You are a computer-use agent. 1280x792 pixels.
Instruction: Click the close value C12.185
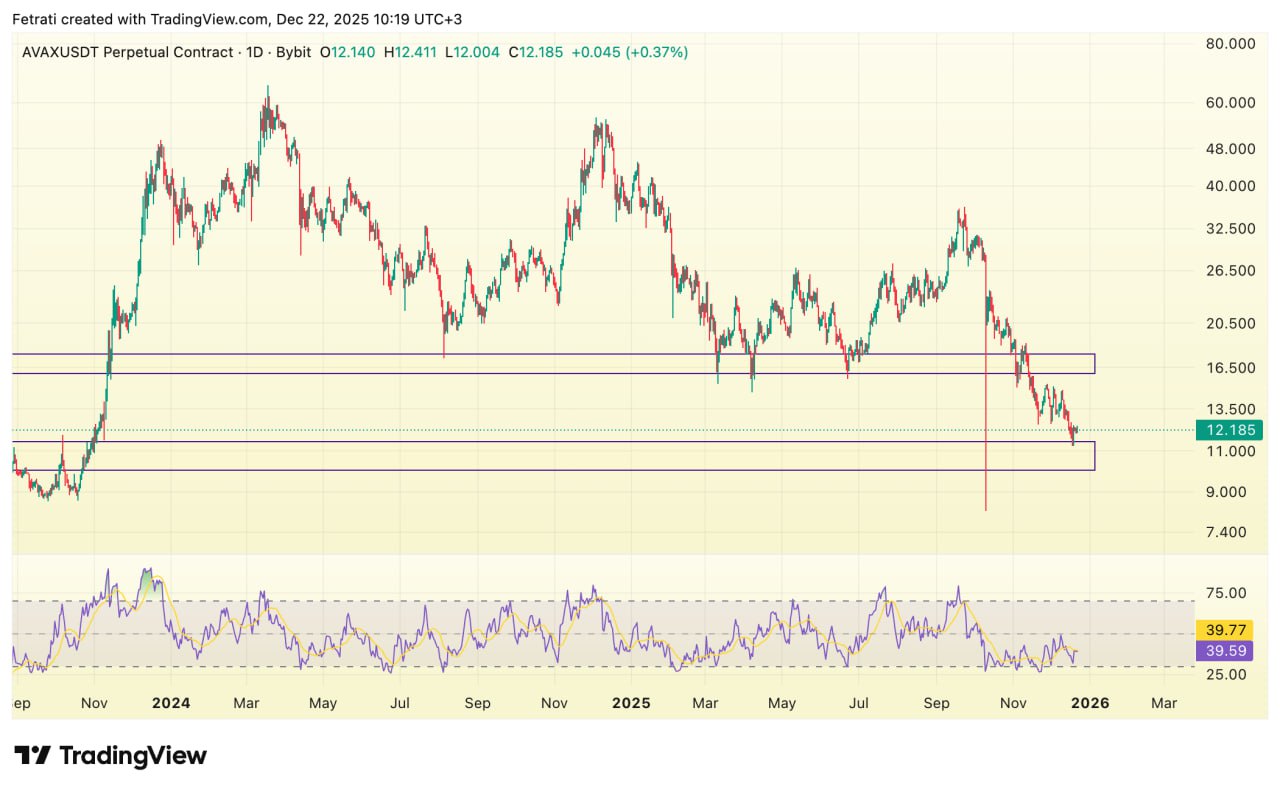click(535, 52)
